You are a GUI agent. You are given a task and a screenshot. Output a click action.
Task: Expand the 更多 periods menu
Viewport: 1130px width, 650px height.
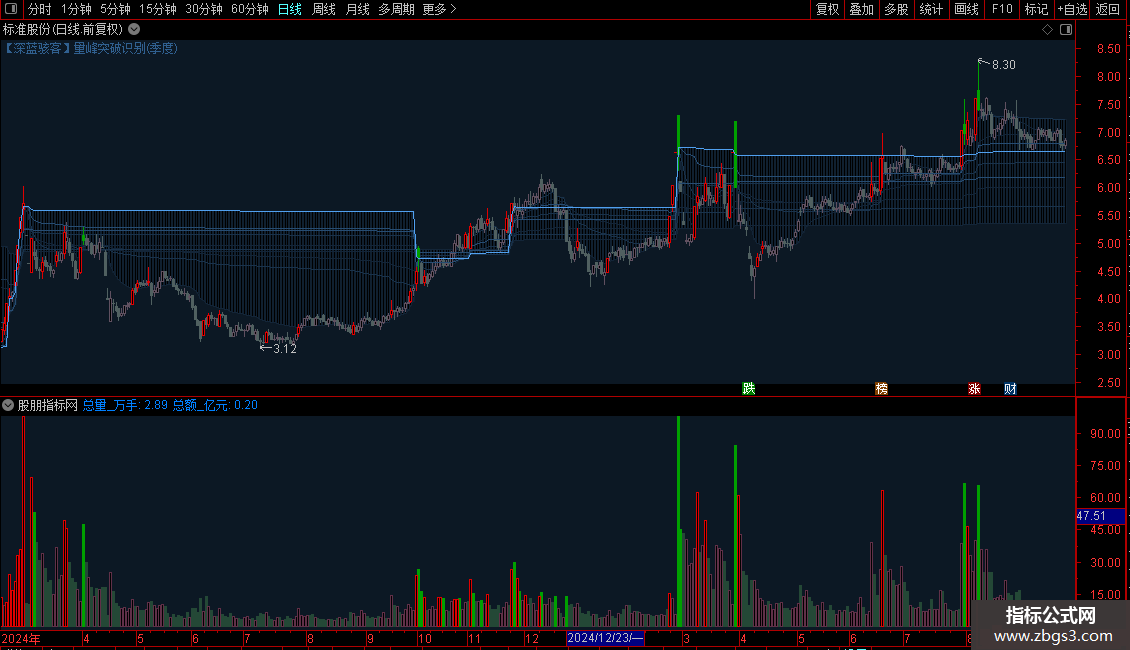tap(439, 9)
